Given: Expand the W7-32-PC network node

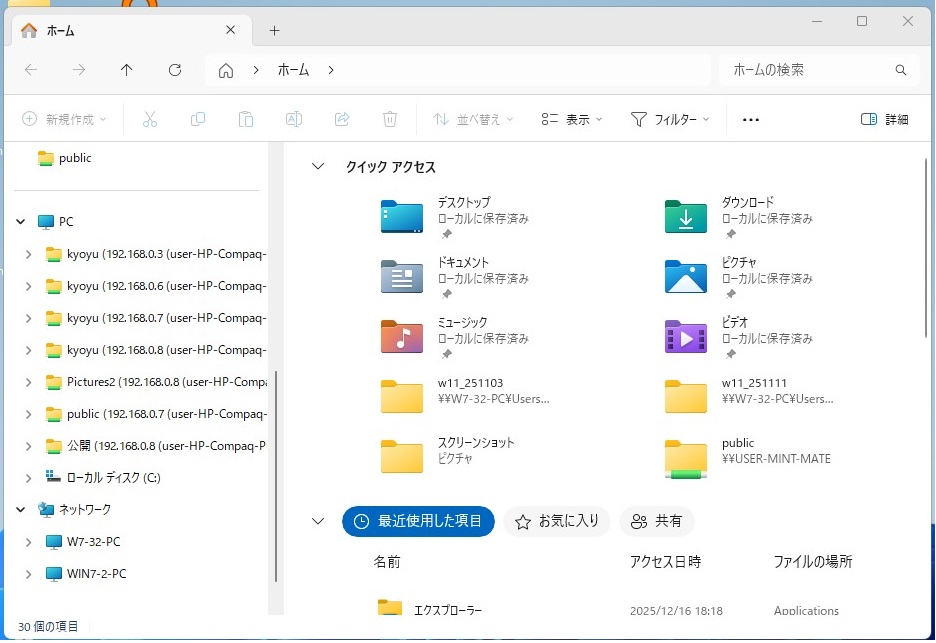Looking at the screenshot, I should pos(28,542).
